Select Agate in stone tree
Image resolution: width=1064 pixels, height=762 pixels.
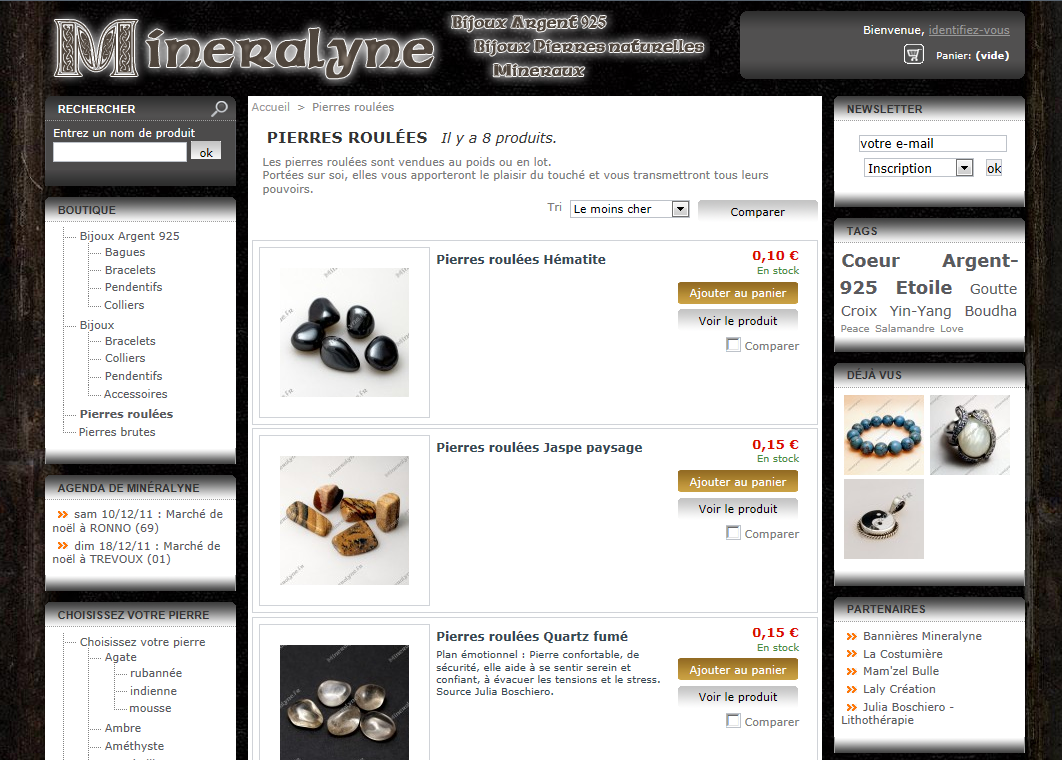point(120,657)
